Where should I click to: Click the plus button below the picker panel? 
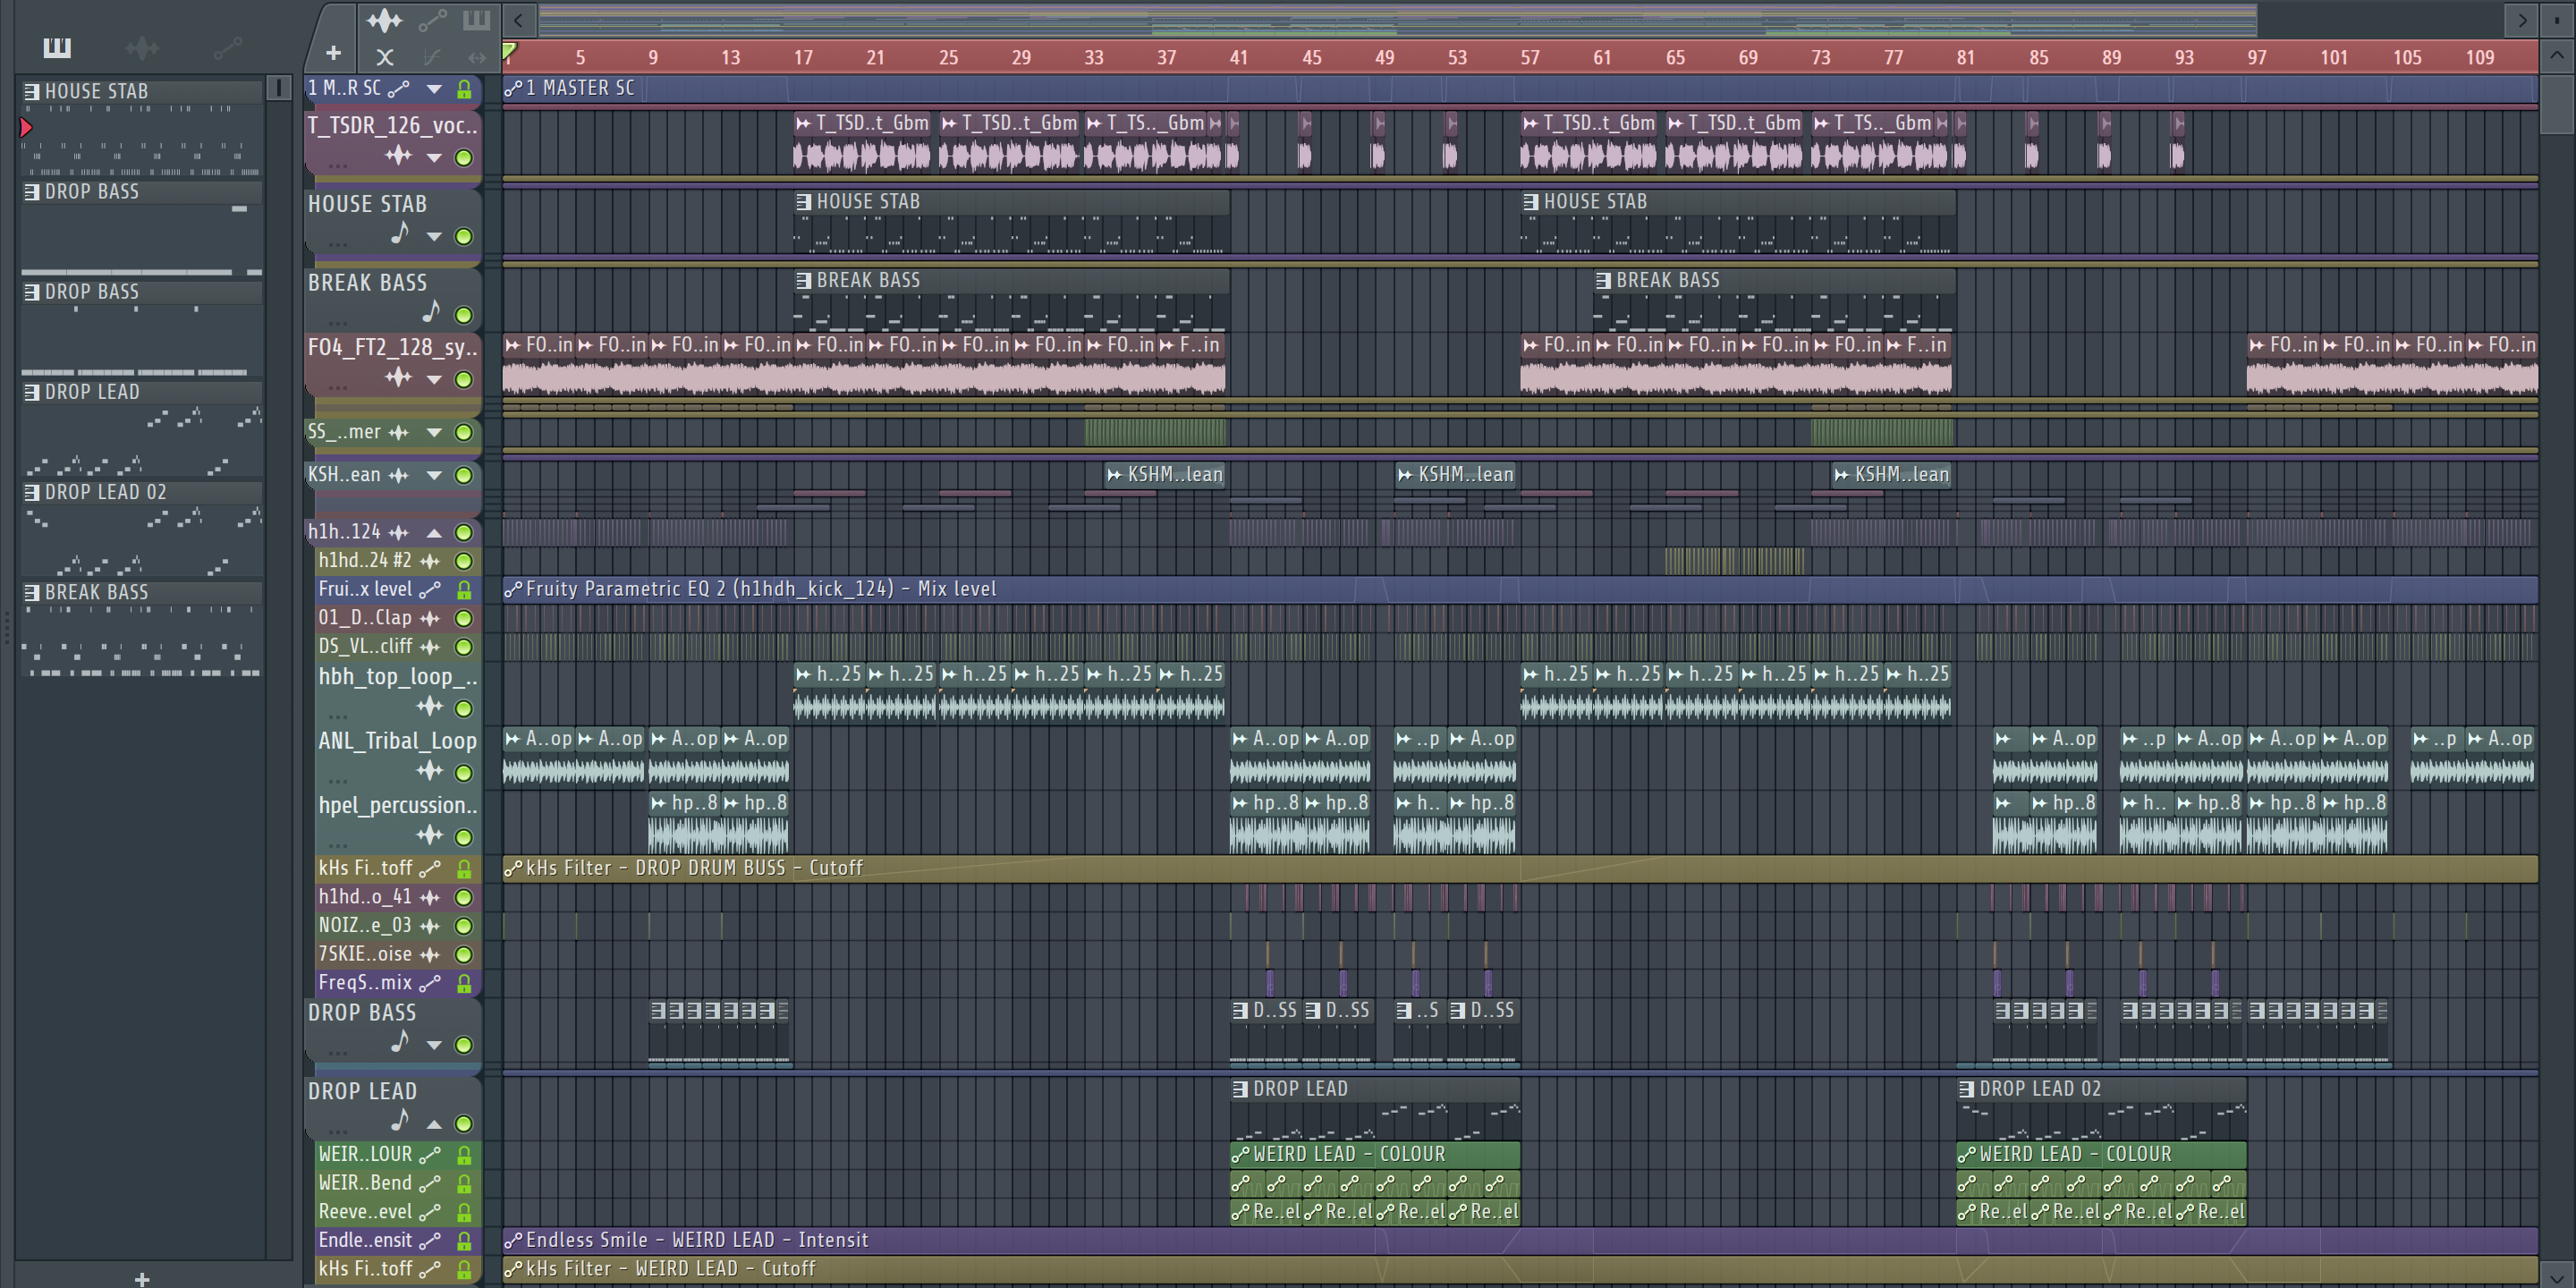142,1278
